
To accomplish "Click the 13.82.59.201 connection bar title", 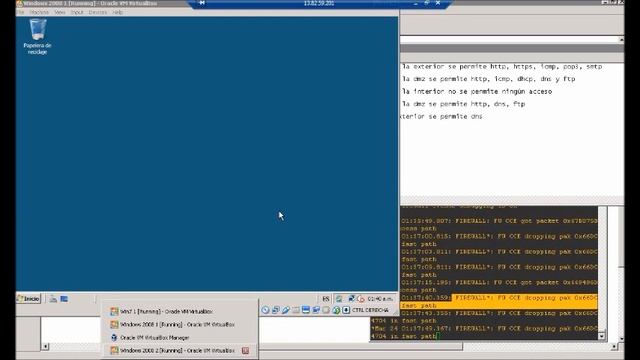I will (x=319, y=3).
